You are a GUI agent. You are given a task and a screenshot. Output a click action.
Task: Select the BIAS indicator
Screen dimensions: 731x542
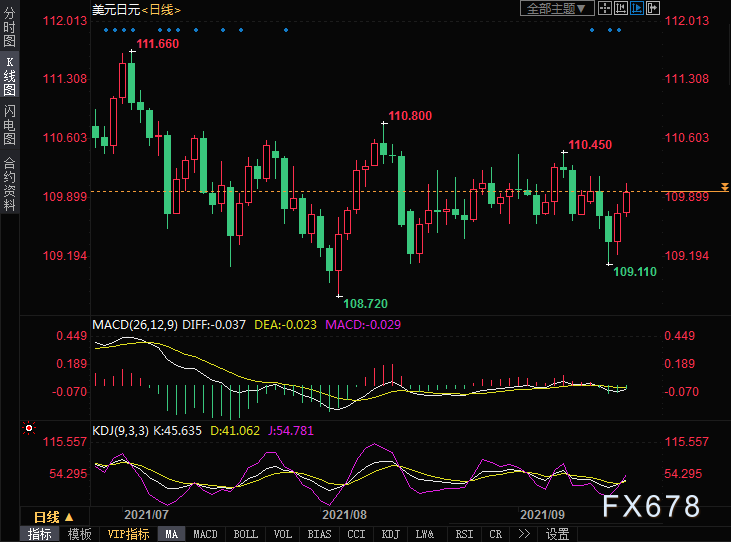click(319, 534)
